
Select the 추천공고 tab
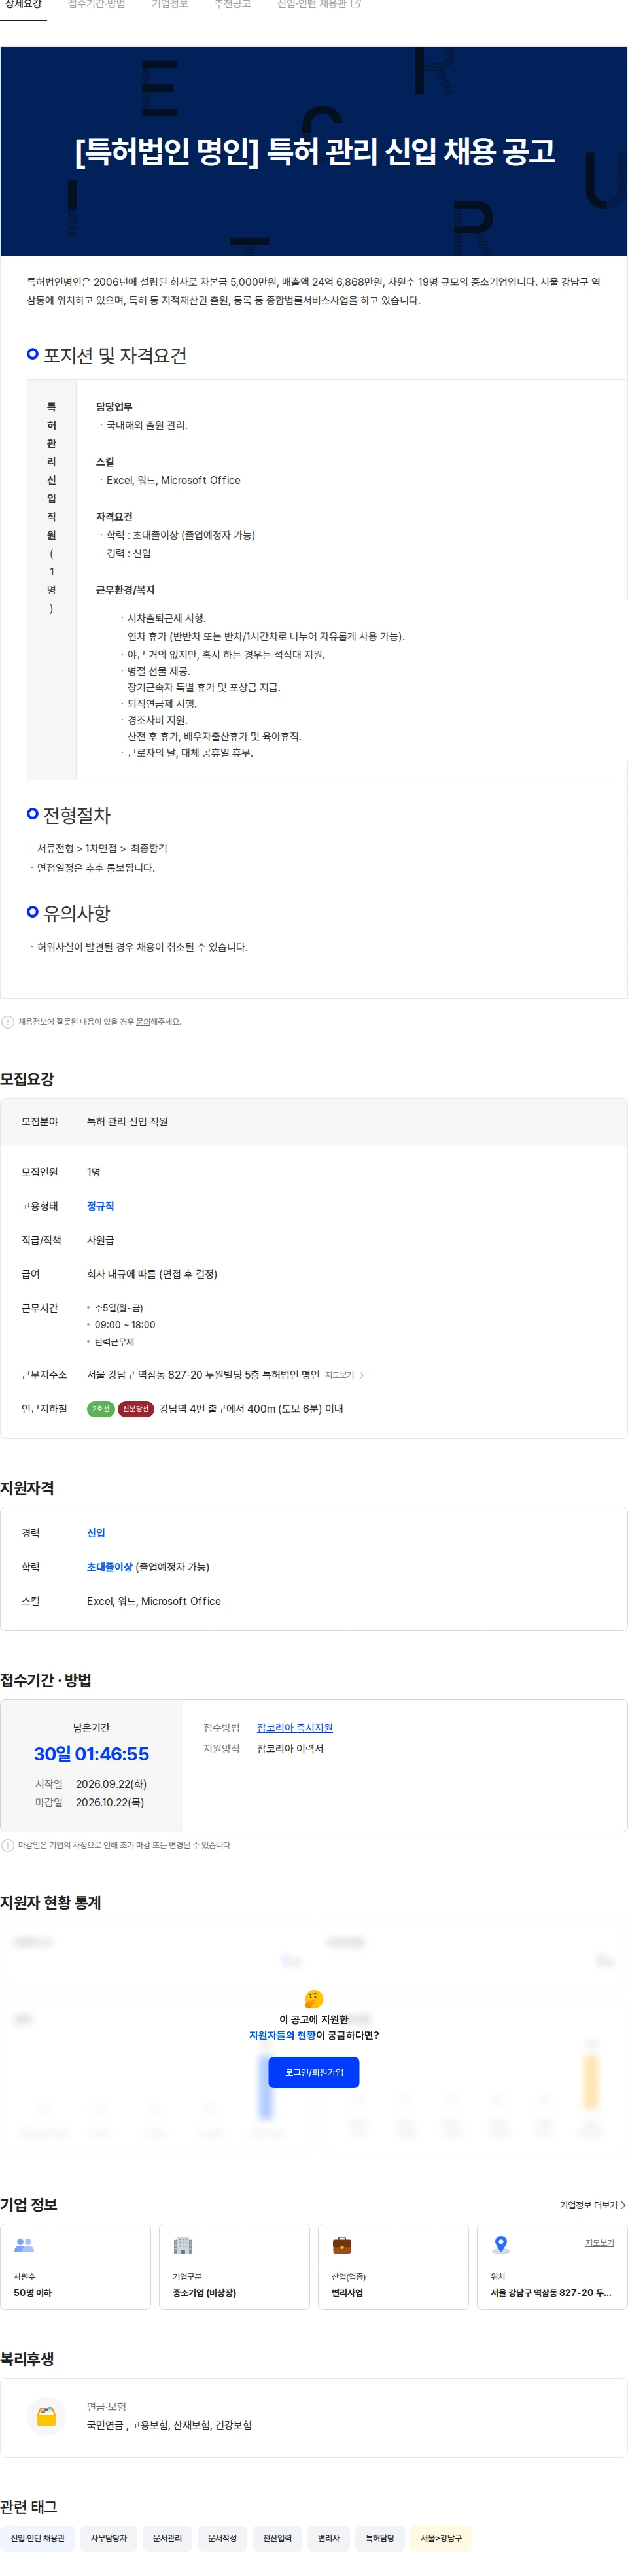[232, 5]
